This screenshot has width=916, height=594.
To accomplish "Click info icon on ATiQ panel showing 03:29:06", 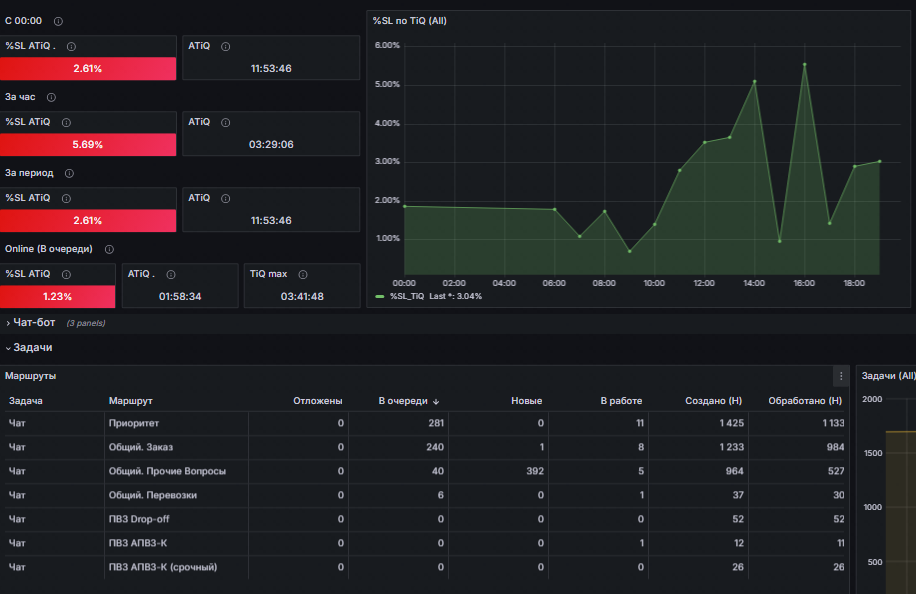I will 226,122.
